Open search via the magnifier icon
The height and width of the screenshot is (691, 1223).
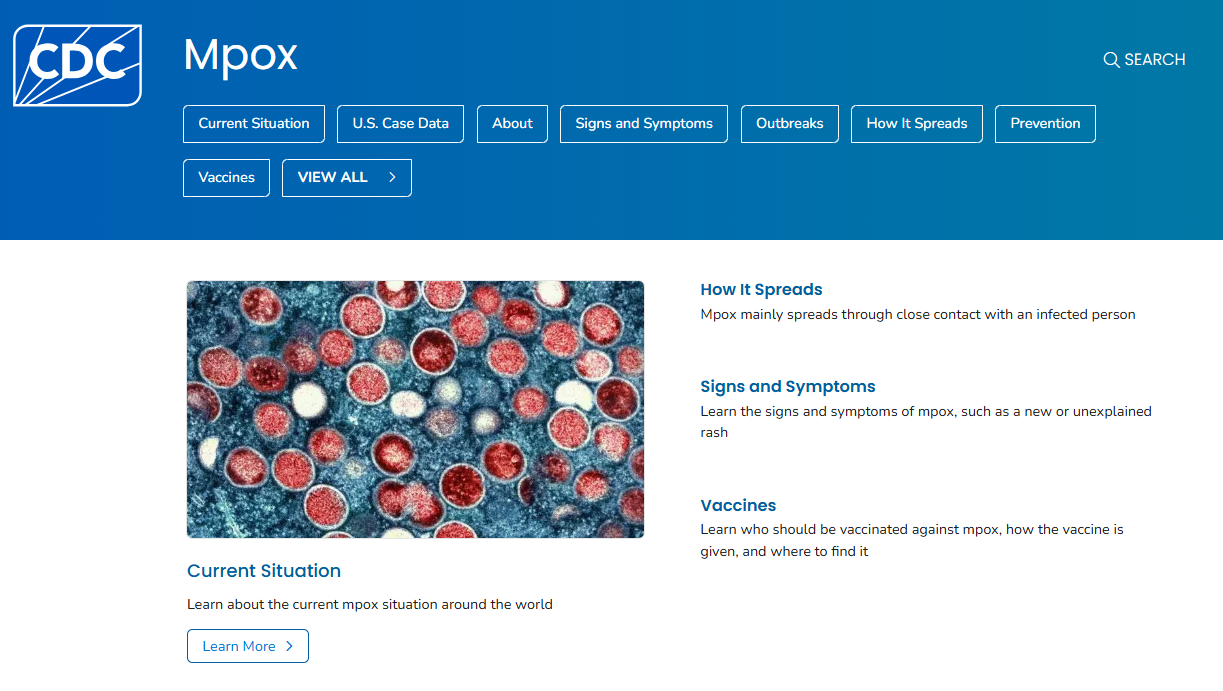(x=1110, y=60)
